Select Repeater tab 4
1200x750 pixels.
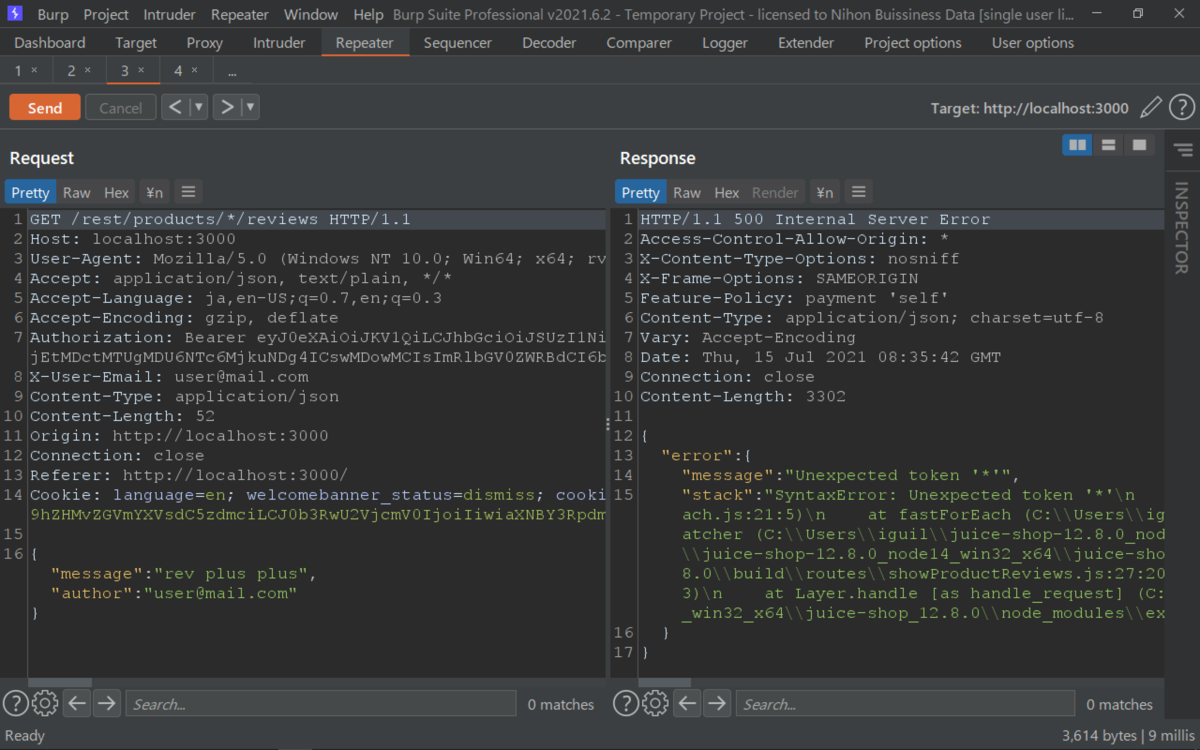coord(178,70)
